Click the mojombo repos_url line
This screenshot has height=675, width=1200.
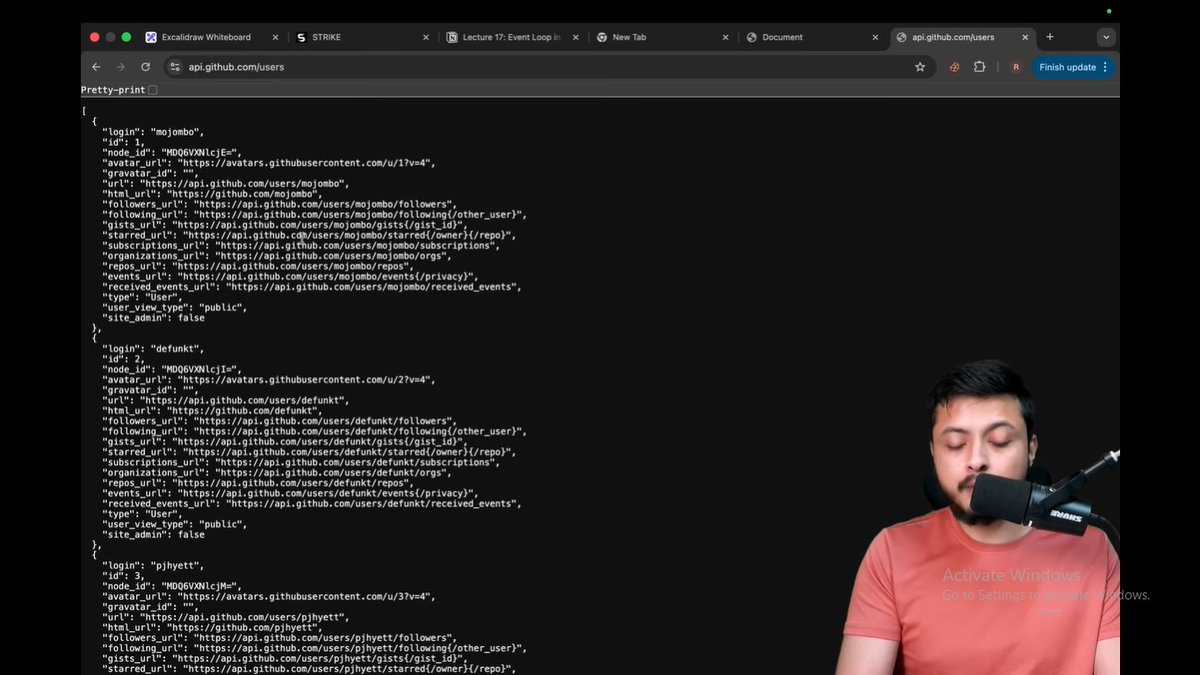[x=258, y=266]
